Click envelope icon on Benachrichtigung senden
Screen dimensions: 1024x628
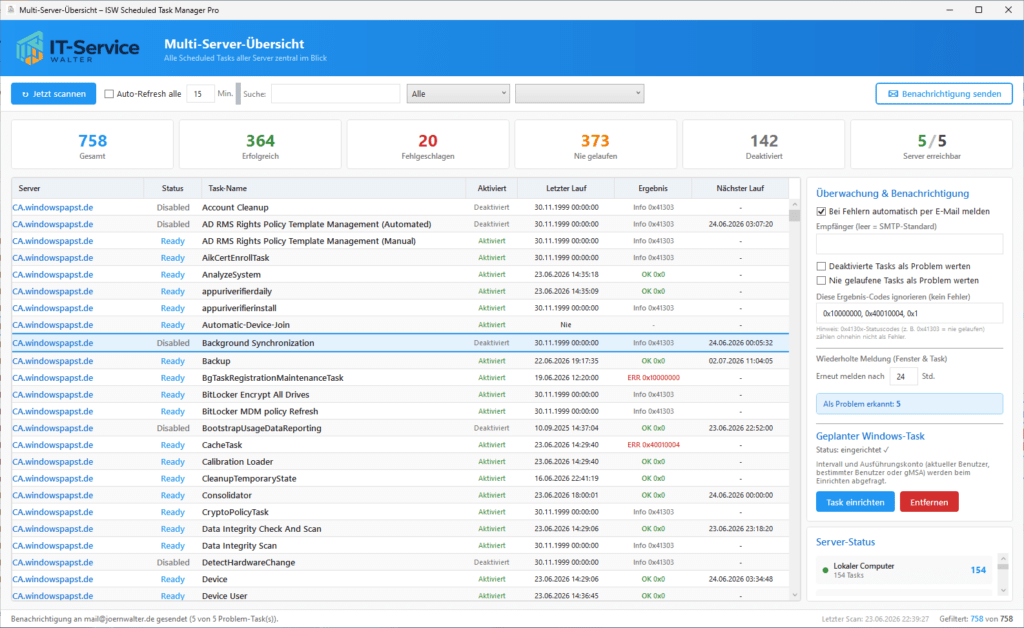(x=893, y=94)
